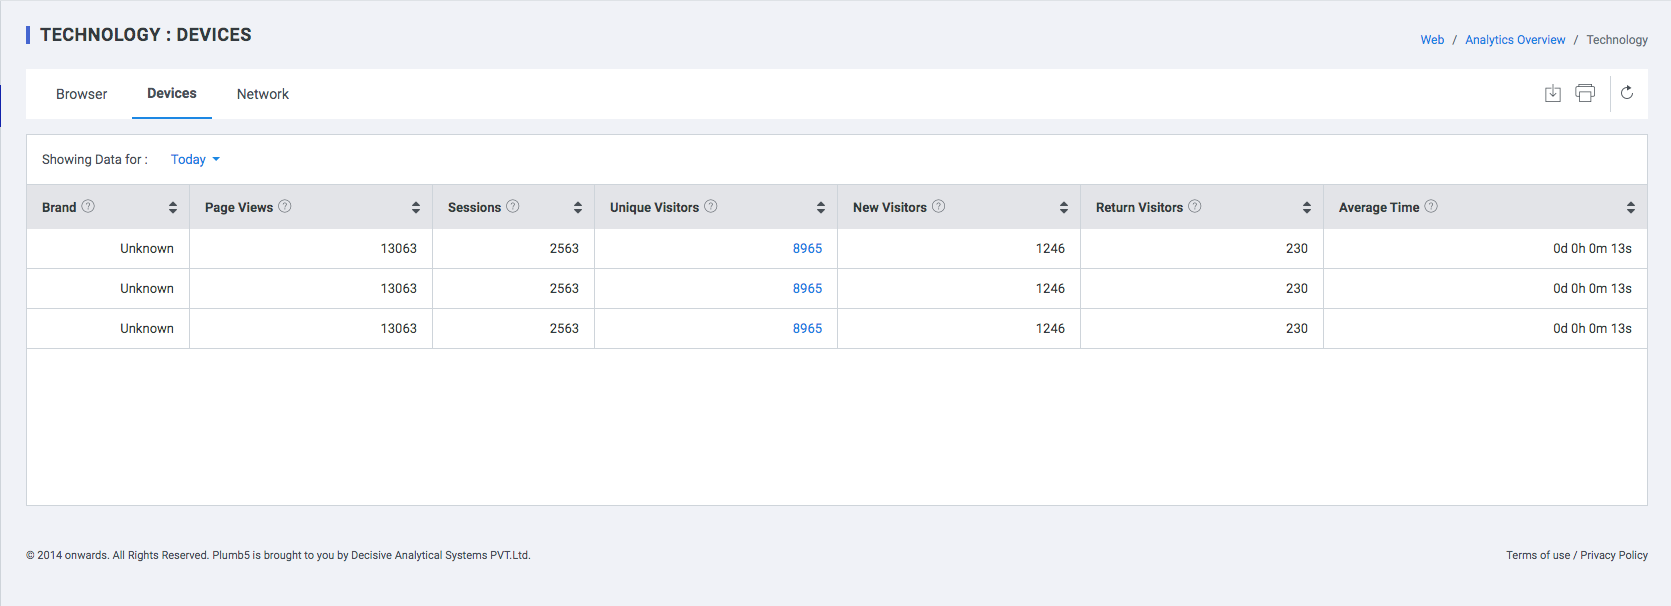Open New Visitors help icon
Viewport: 1671px width, 606px height.
939,206
